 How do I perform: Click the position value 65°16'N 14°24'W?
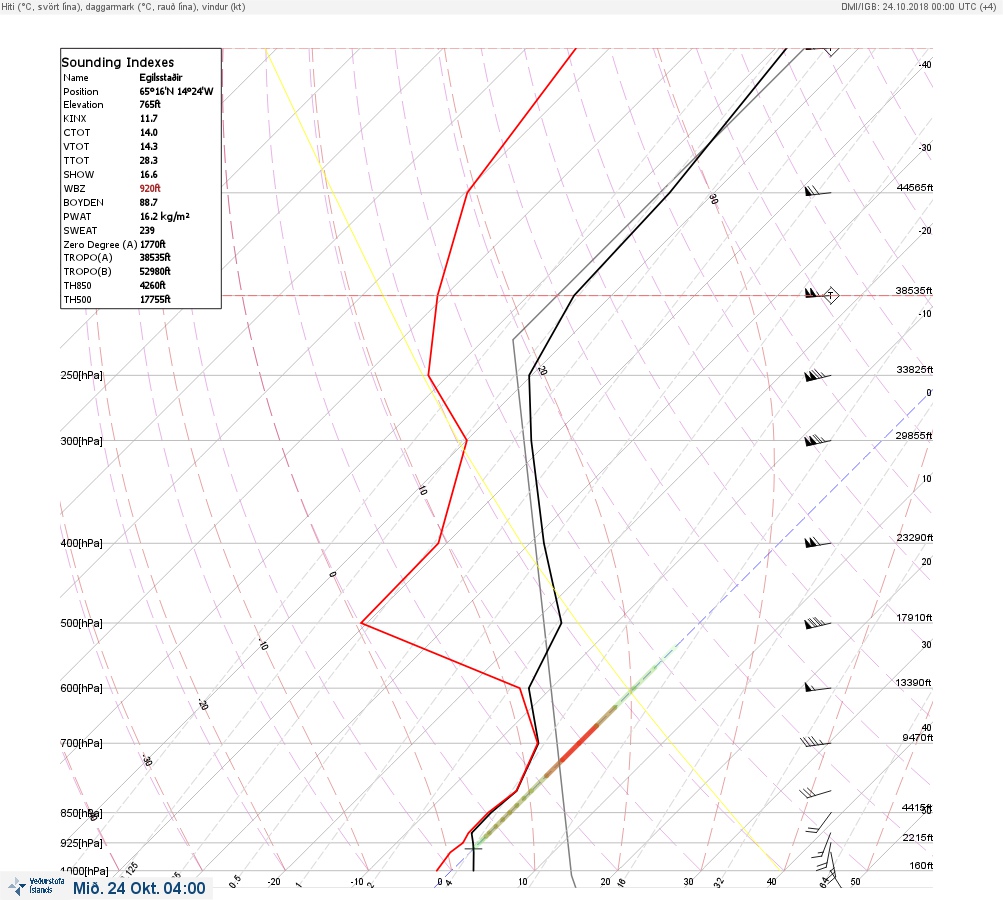tap(176, 91)
